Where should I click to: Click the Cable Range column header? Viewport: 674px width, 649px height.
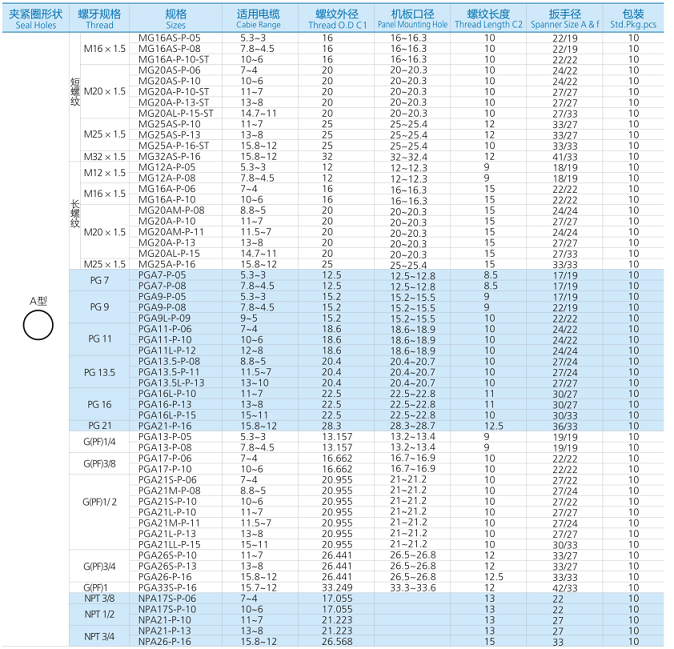pyautogui.click(x=258, y=19)
